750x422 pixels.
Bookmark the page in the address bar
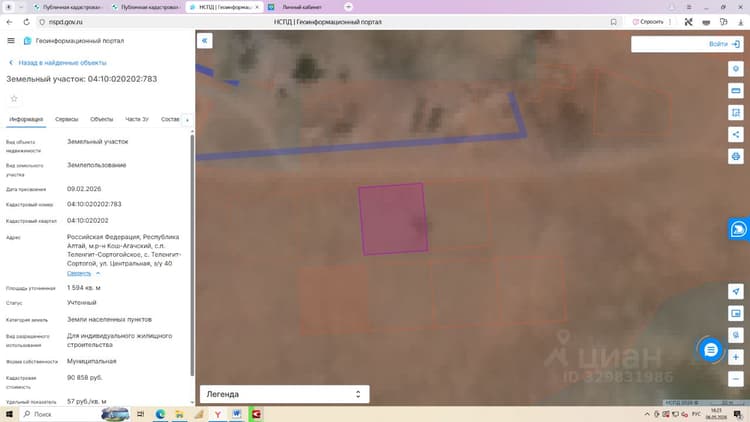[x=614, y=22]
